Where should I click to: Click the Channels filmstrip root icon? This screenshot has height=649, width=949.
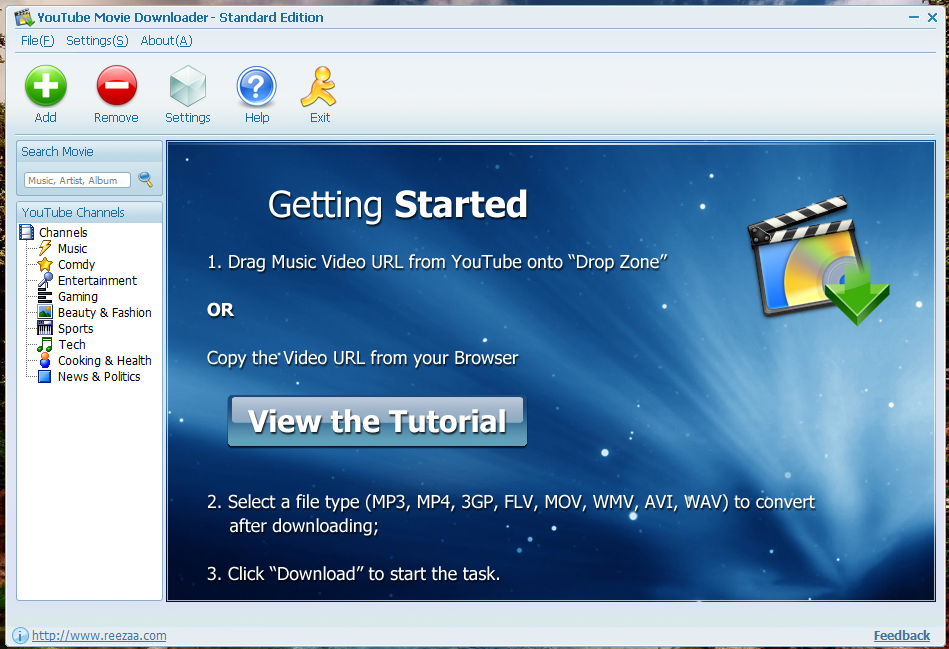coord(27,232)
